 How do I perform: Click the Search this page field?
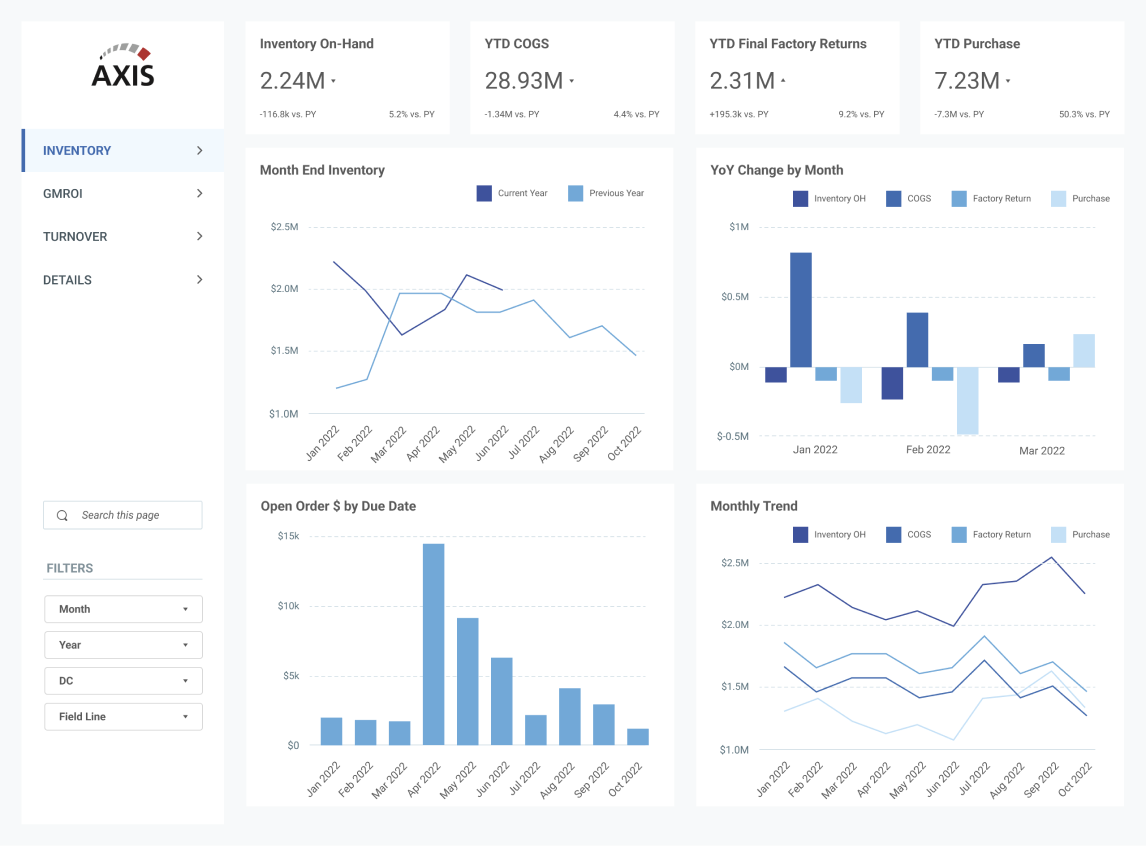[123, 515]
